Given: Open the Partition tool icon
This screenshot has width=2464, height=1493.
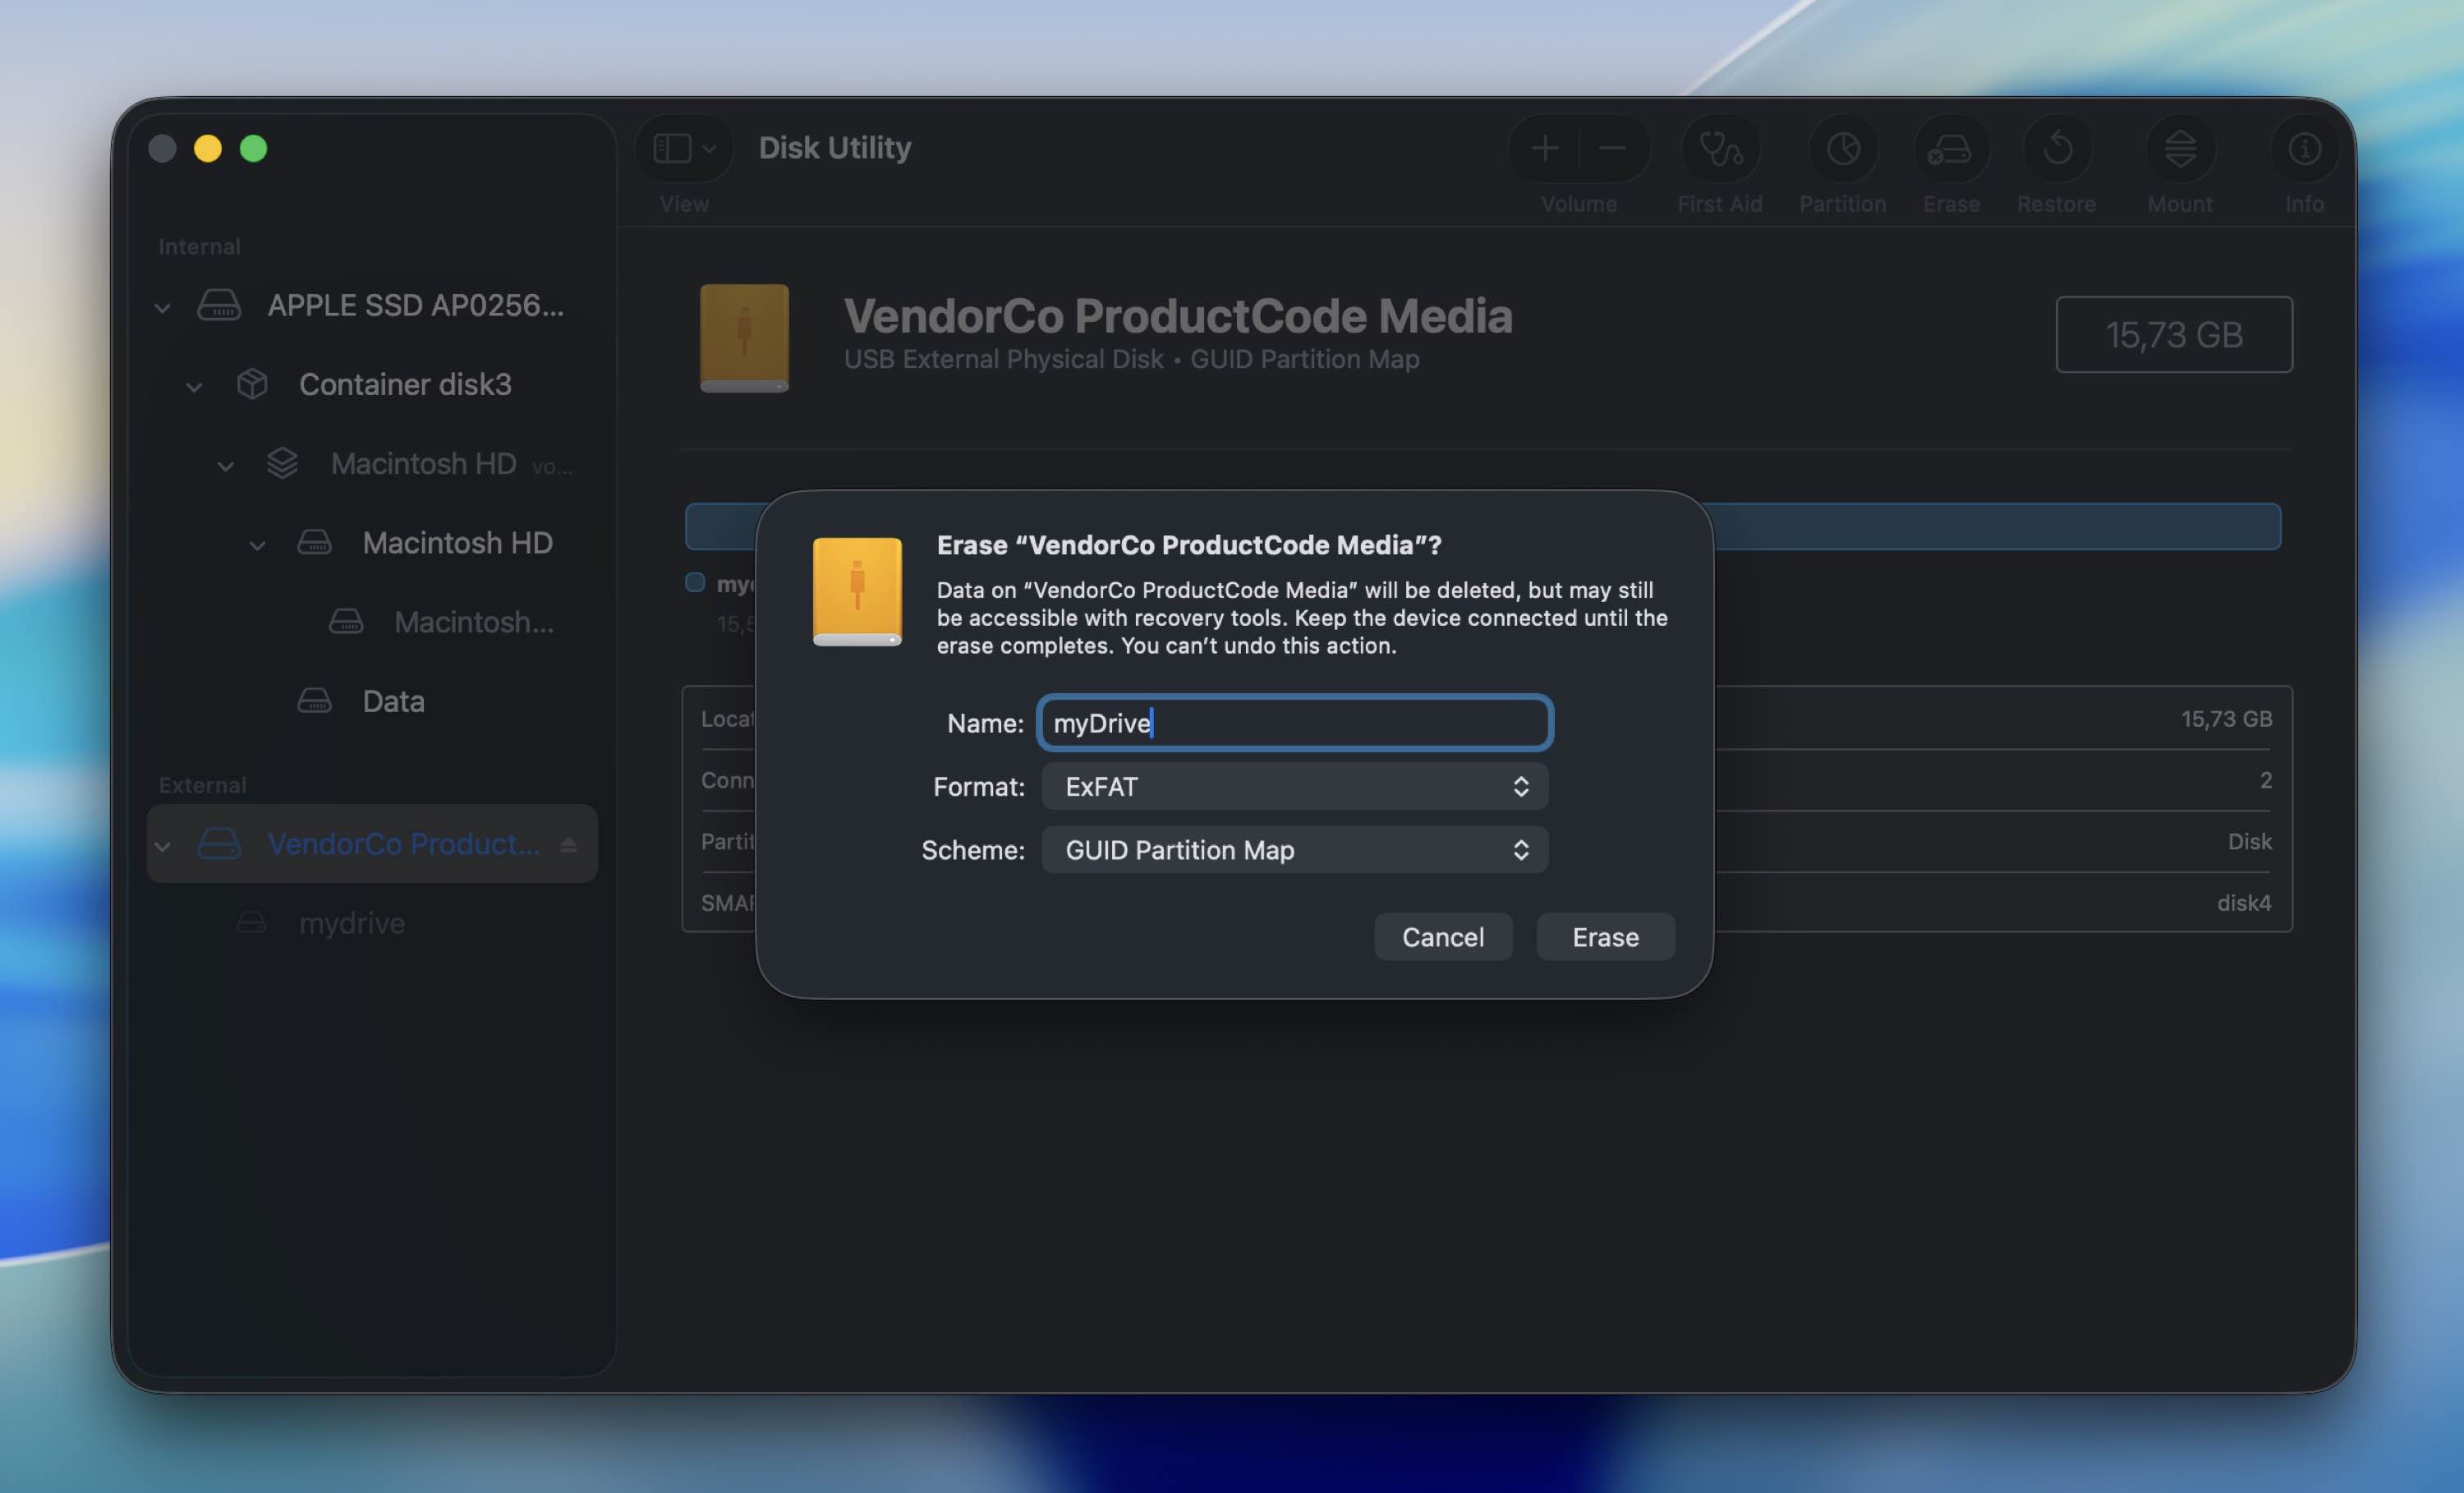Looking at the screenshot, I should pos(1842,149).
